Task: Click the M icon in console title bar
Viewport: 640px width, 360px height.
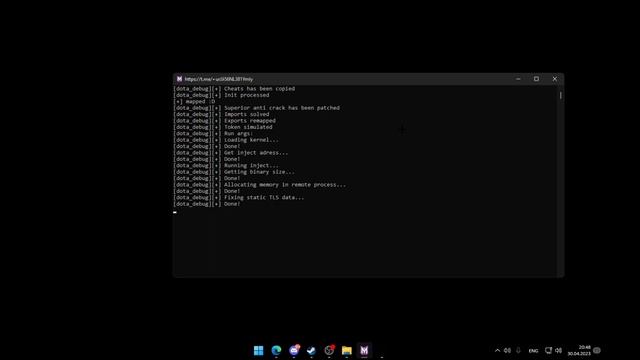Action: (179, 79)
